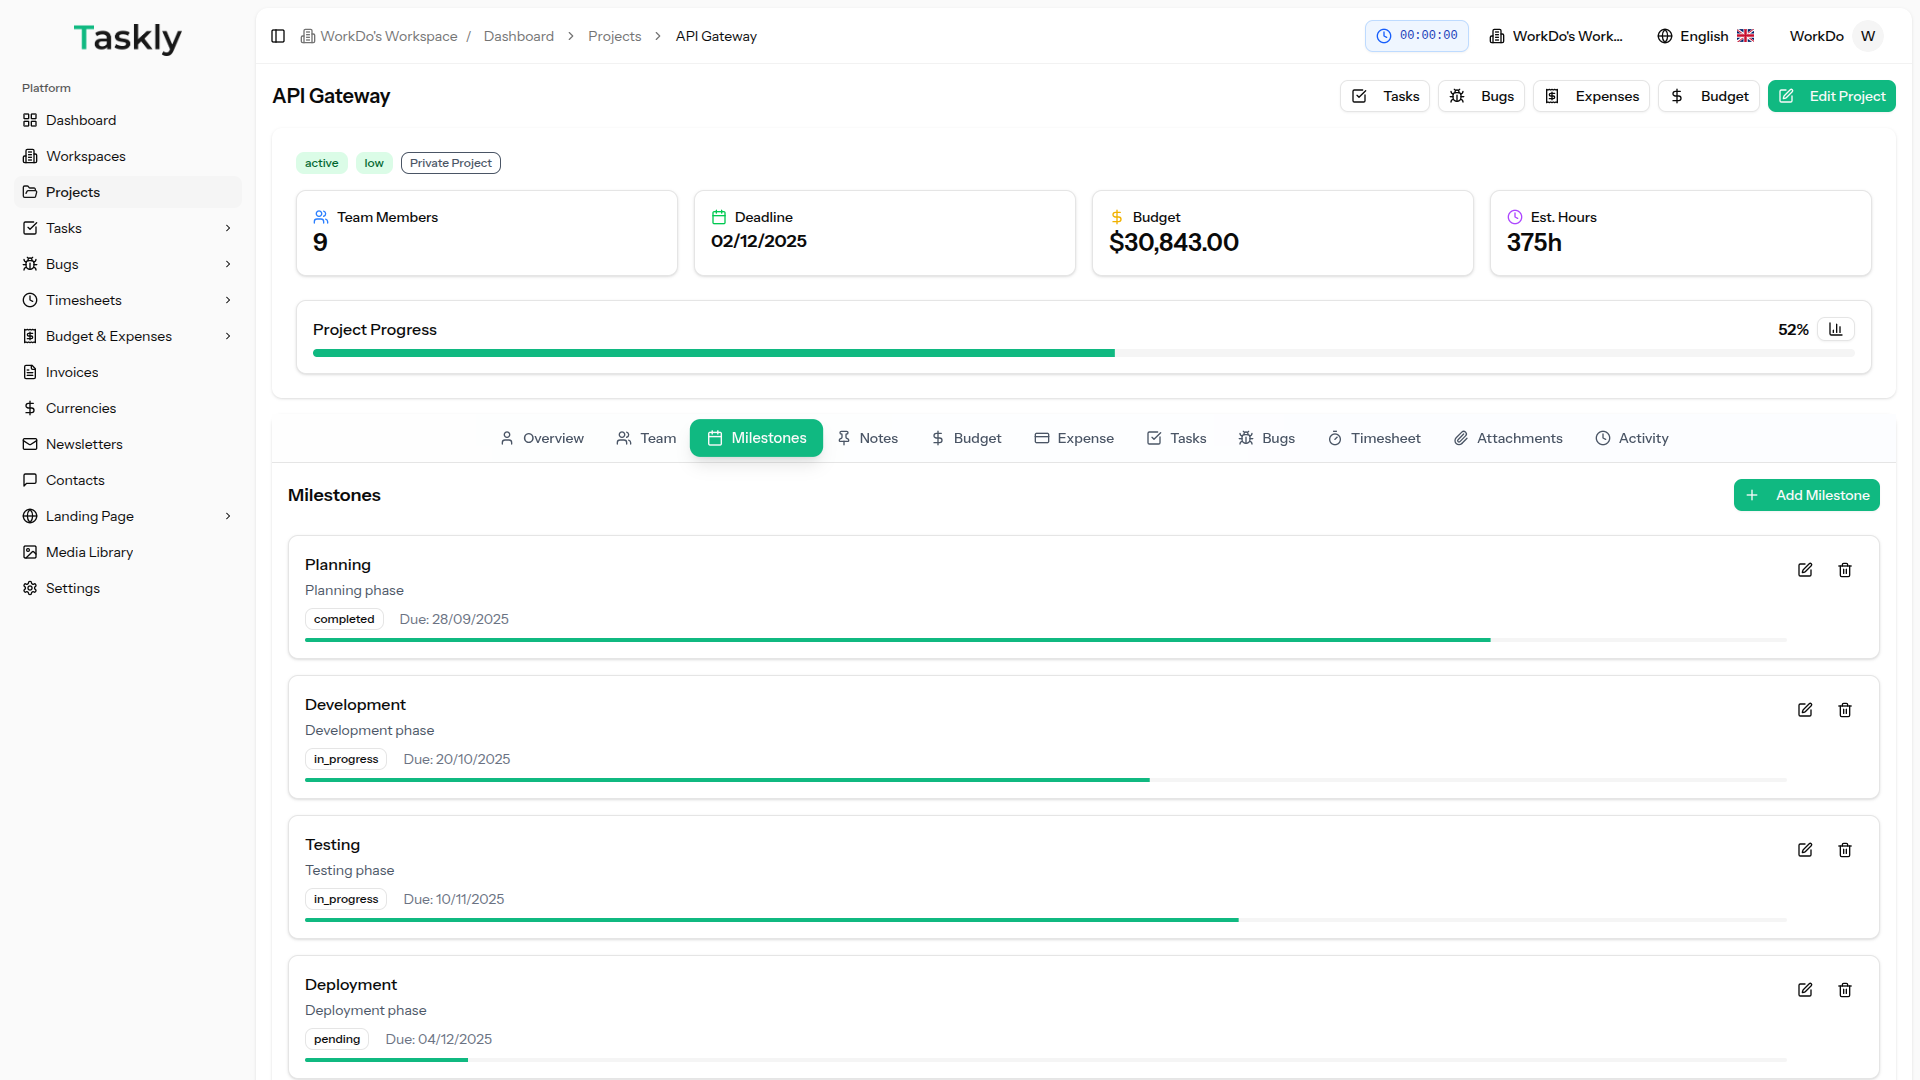
Task: Expand the Landing Page sidebar chevron
Action: pos(229,516)
